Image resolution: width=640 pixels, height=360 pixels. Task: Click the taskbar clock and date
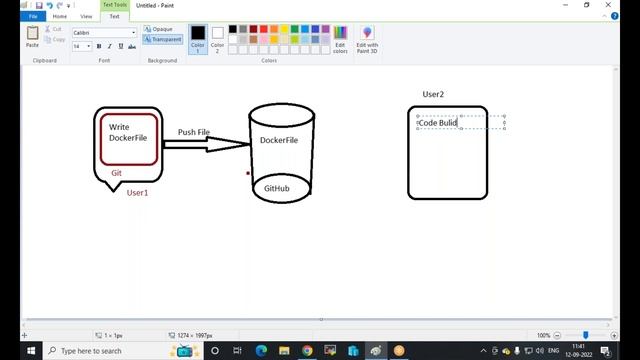pos(578,351)
